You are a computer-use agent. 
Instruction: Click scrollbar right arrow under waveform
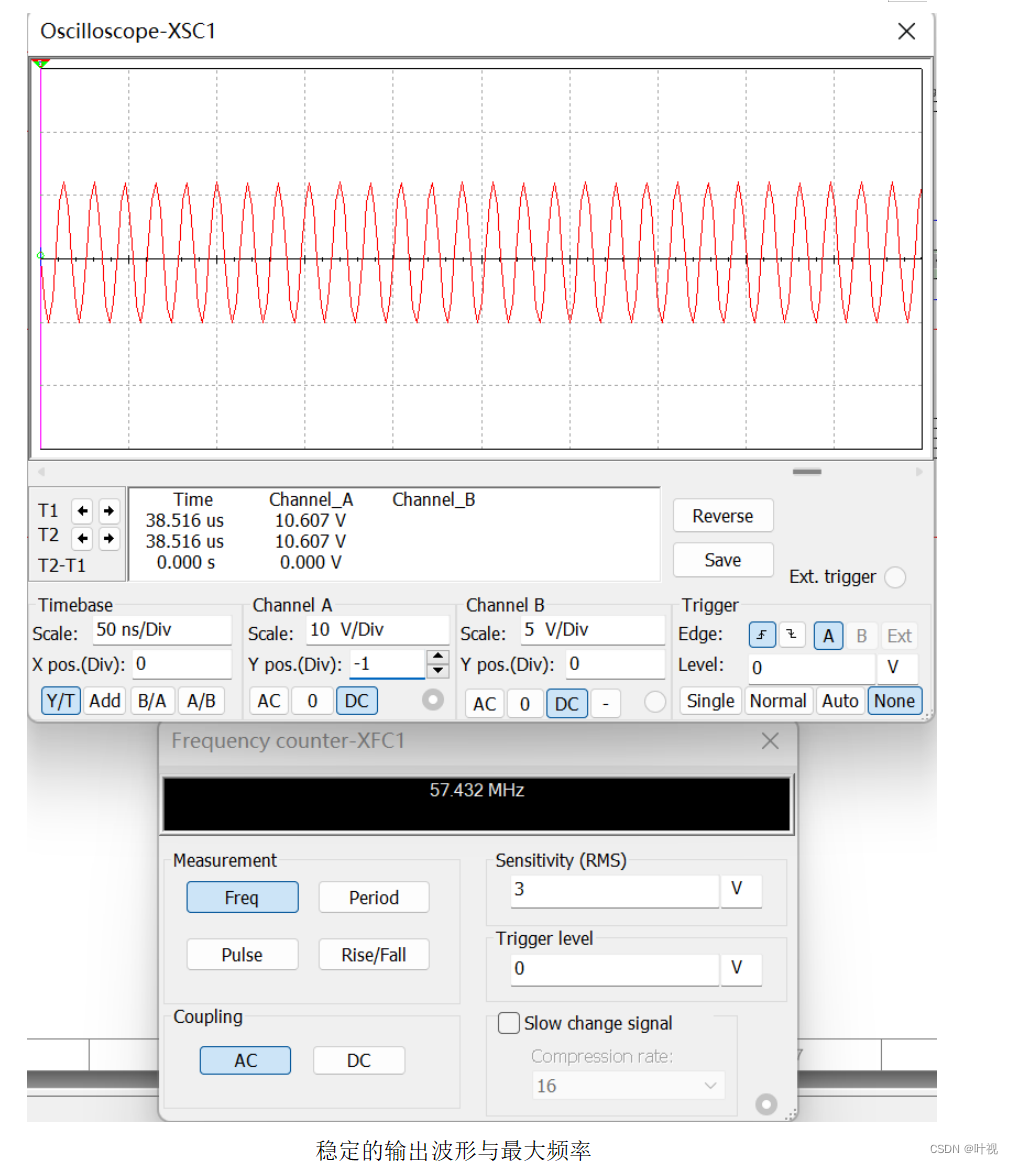click(x=919, y=471)
